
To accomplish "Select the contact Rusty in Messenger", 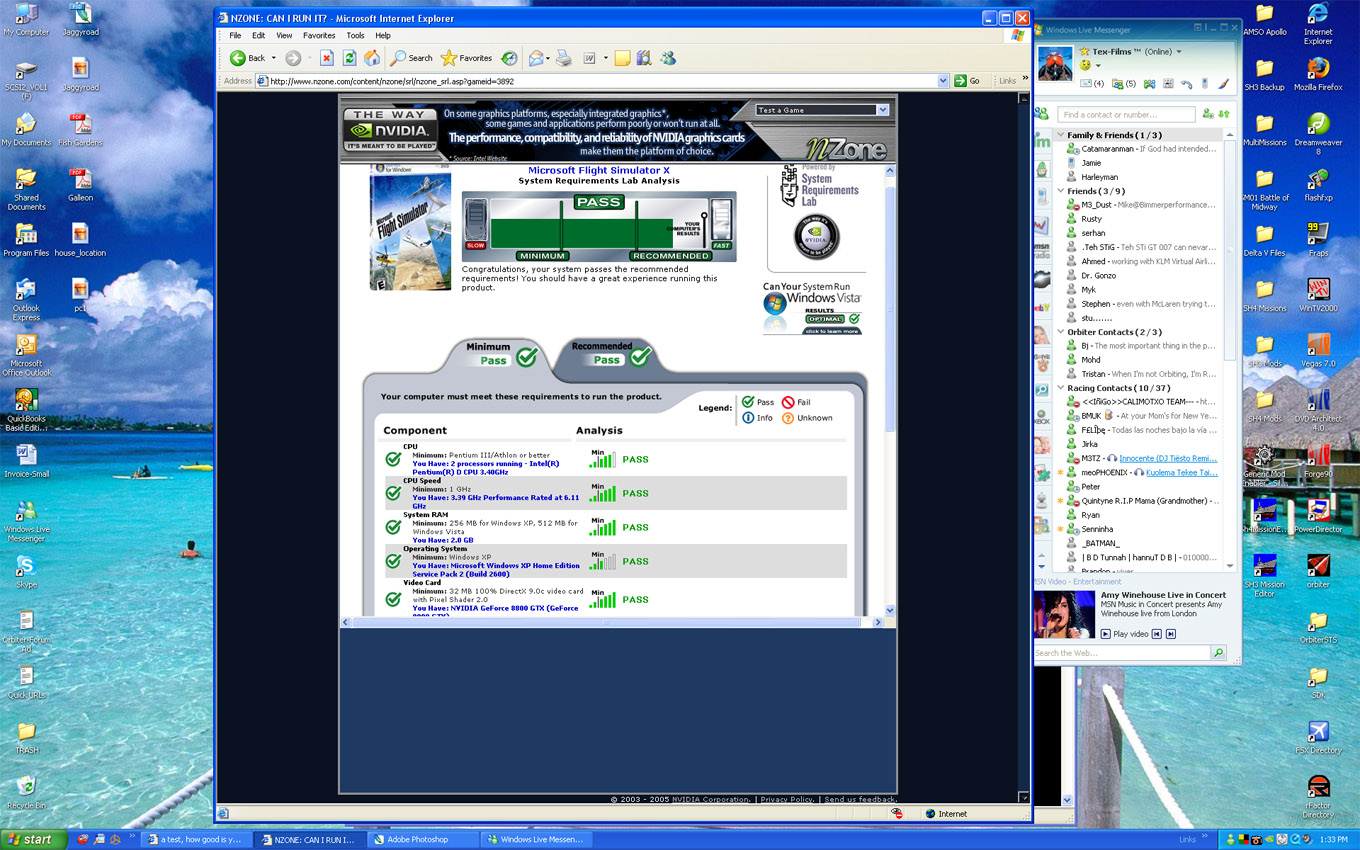I will [x=1091, y=219].
